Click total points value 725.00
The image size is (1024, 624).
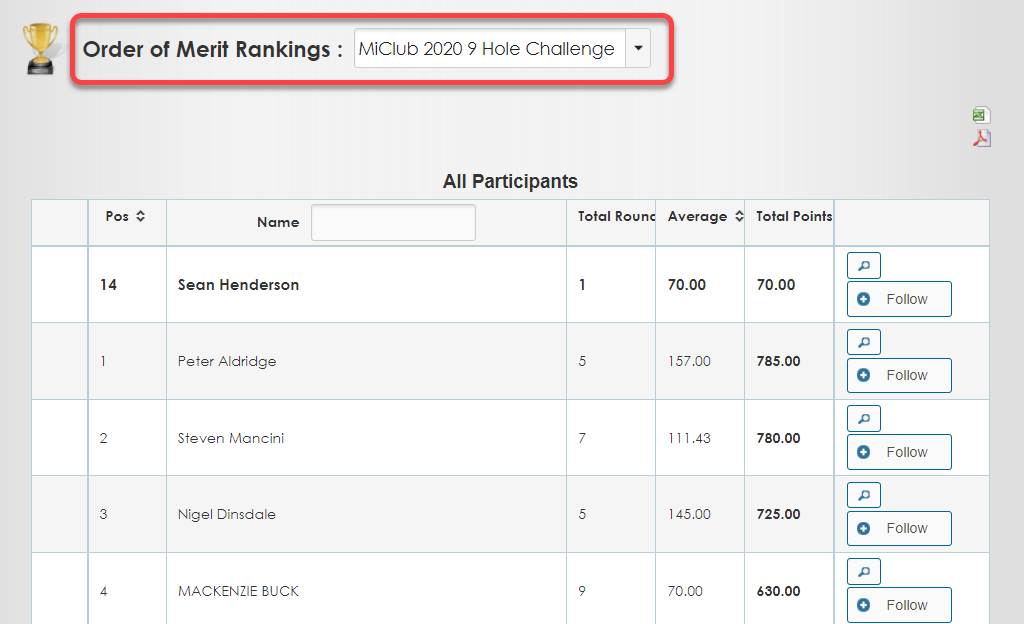coord(778,514)
